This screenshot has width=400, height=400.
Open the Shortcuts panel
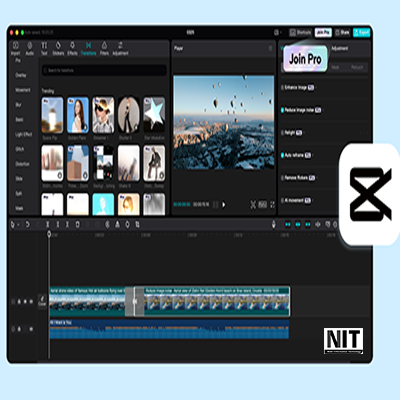pyautogui.click(x=300, y=32)
